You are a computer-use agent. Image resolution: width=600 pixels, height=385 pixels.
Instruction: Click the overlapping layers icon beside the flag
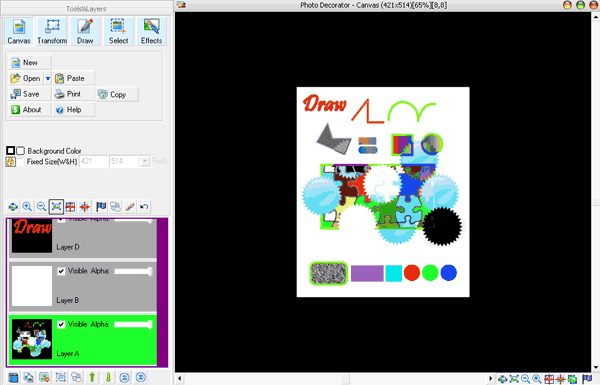pos(115,207)
